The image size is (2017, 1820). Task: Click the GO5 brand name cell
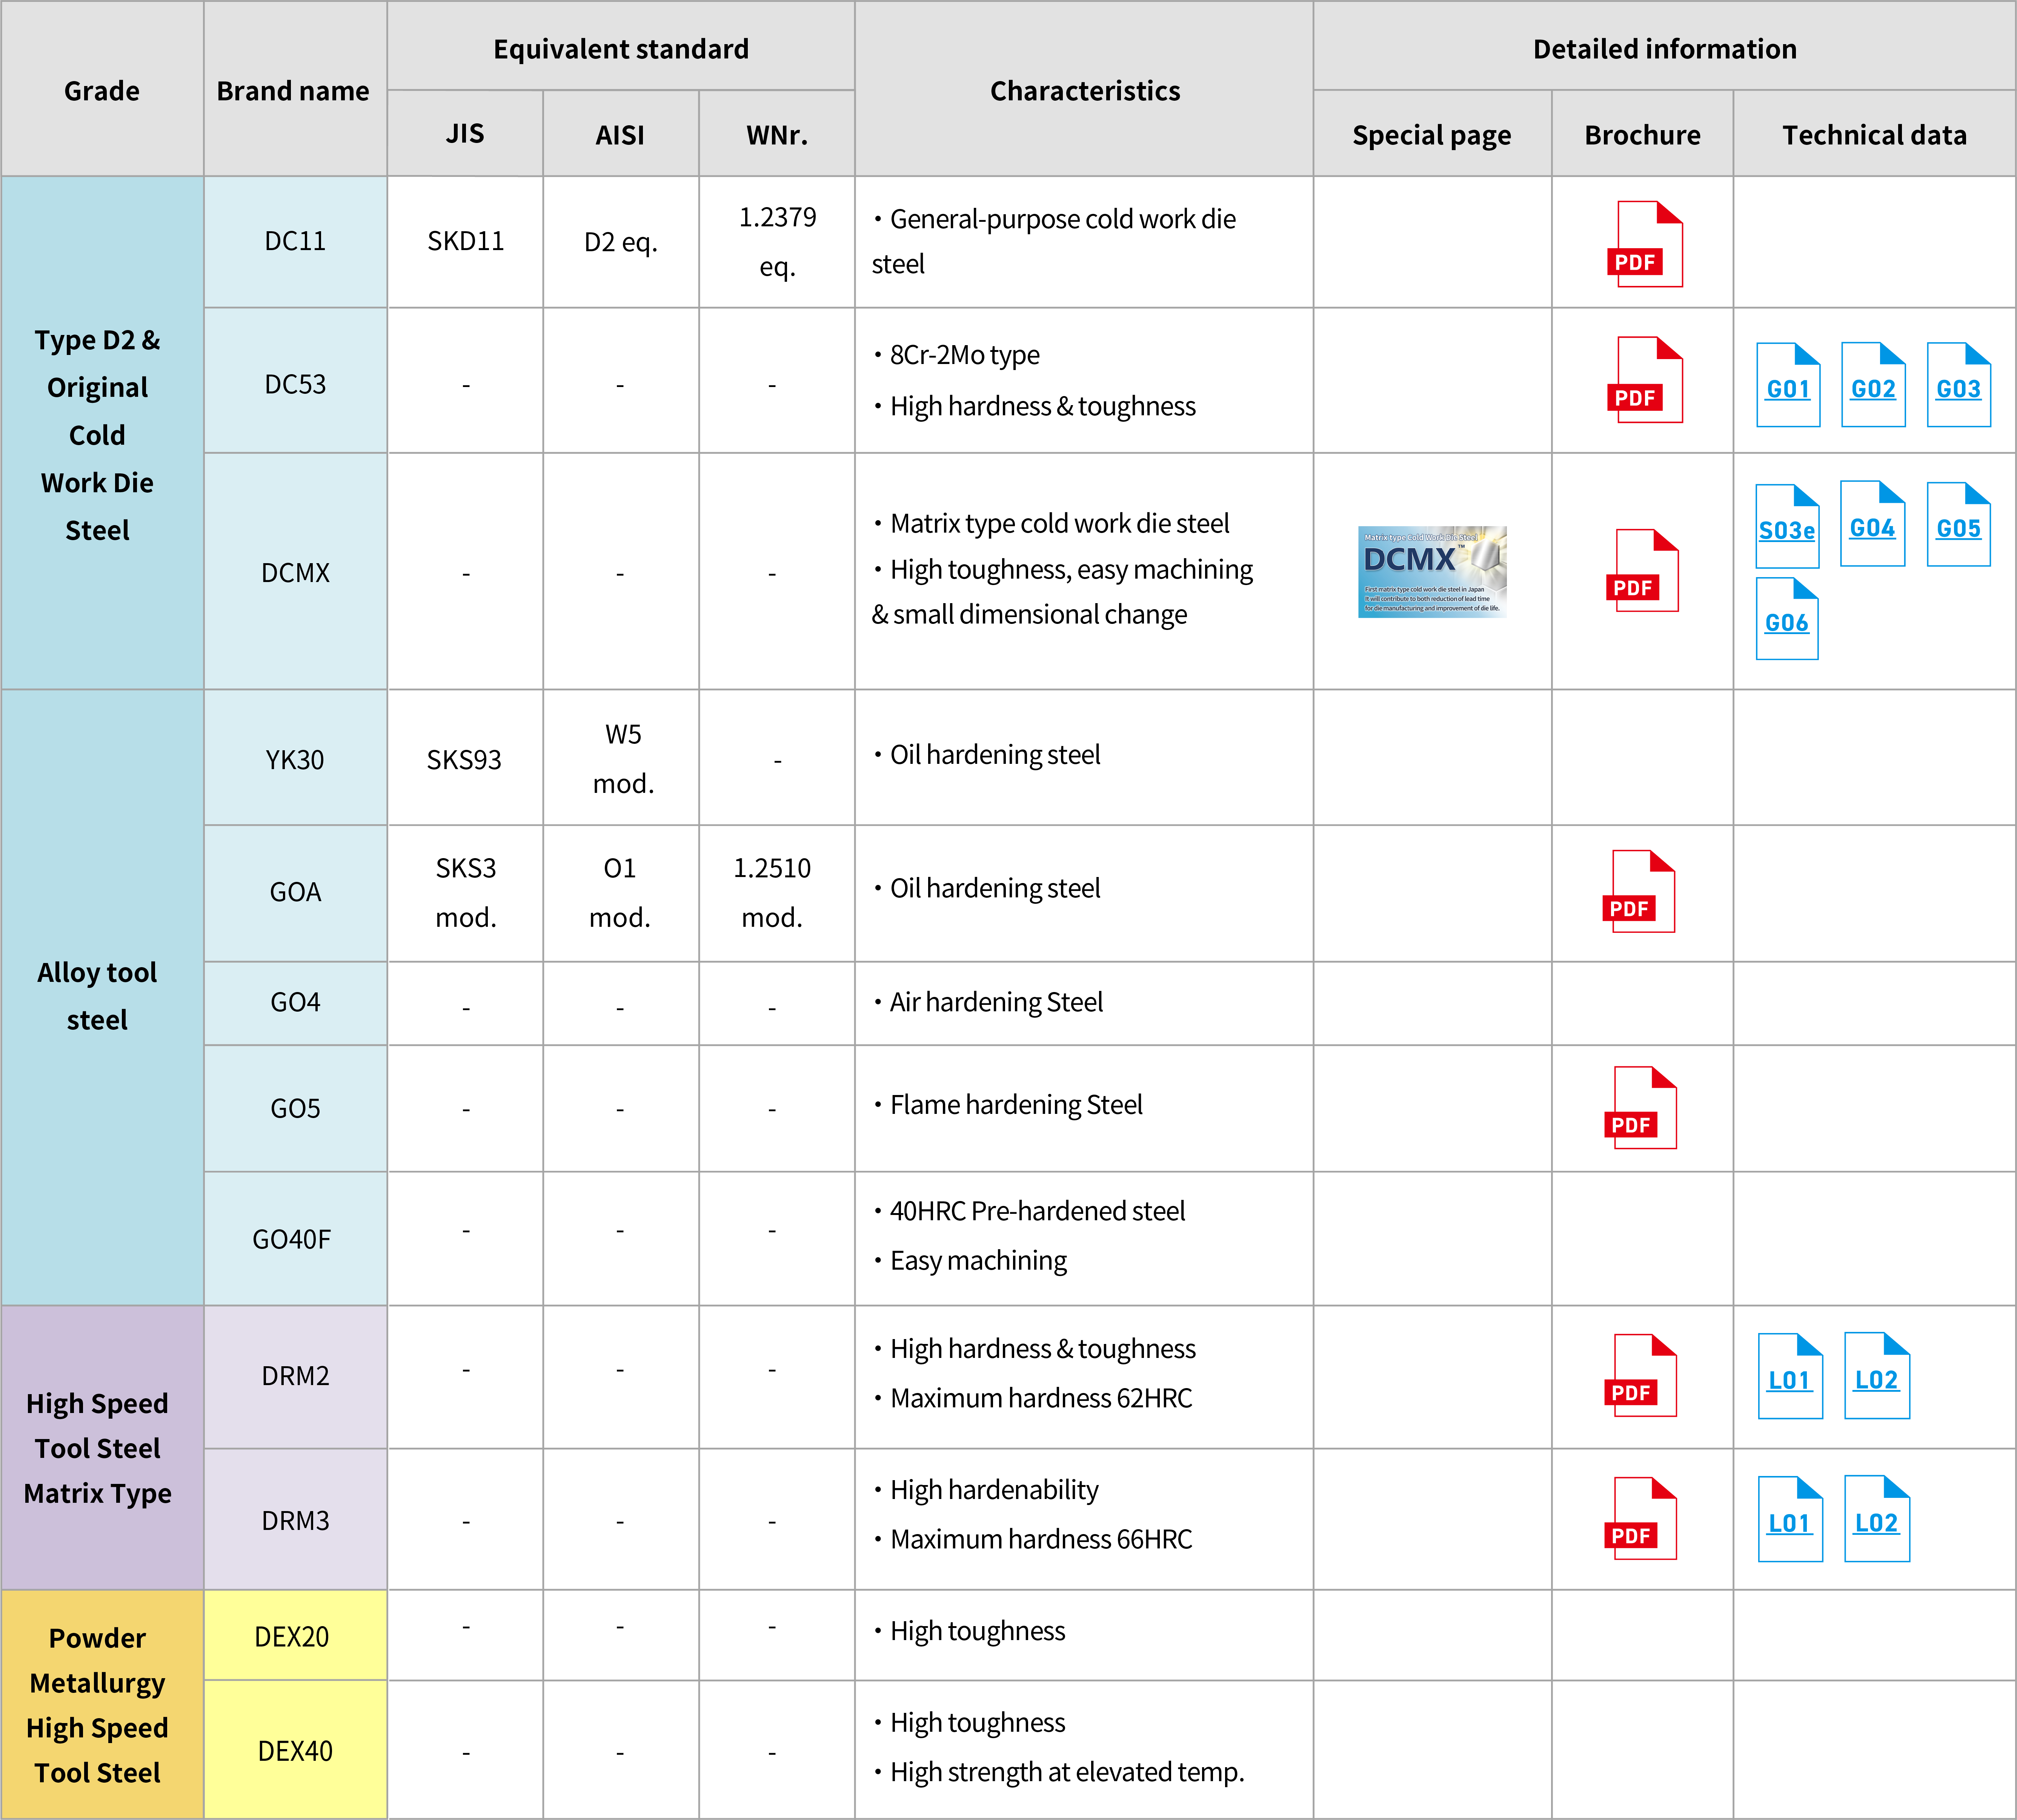click(x=295, y=1108)
